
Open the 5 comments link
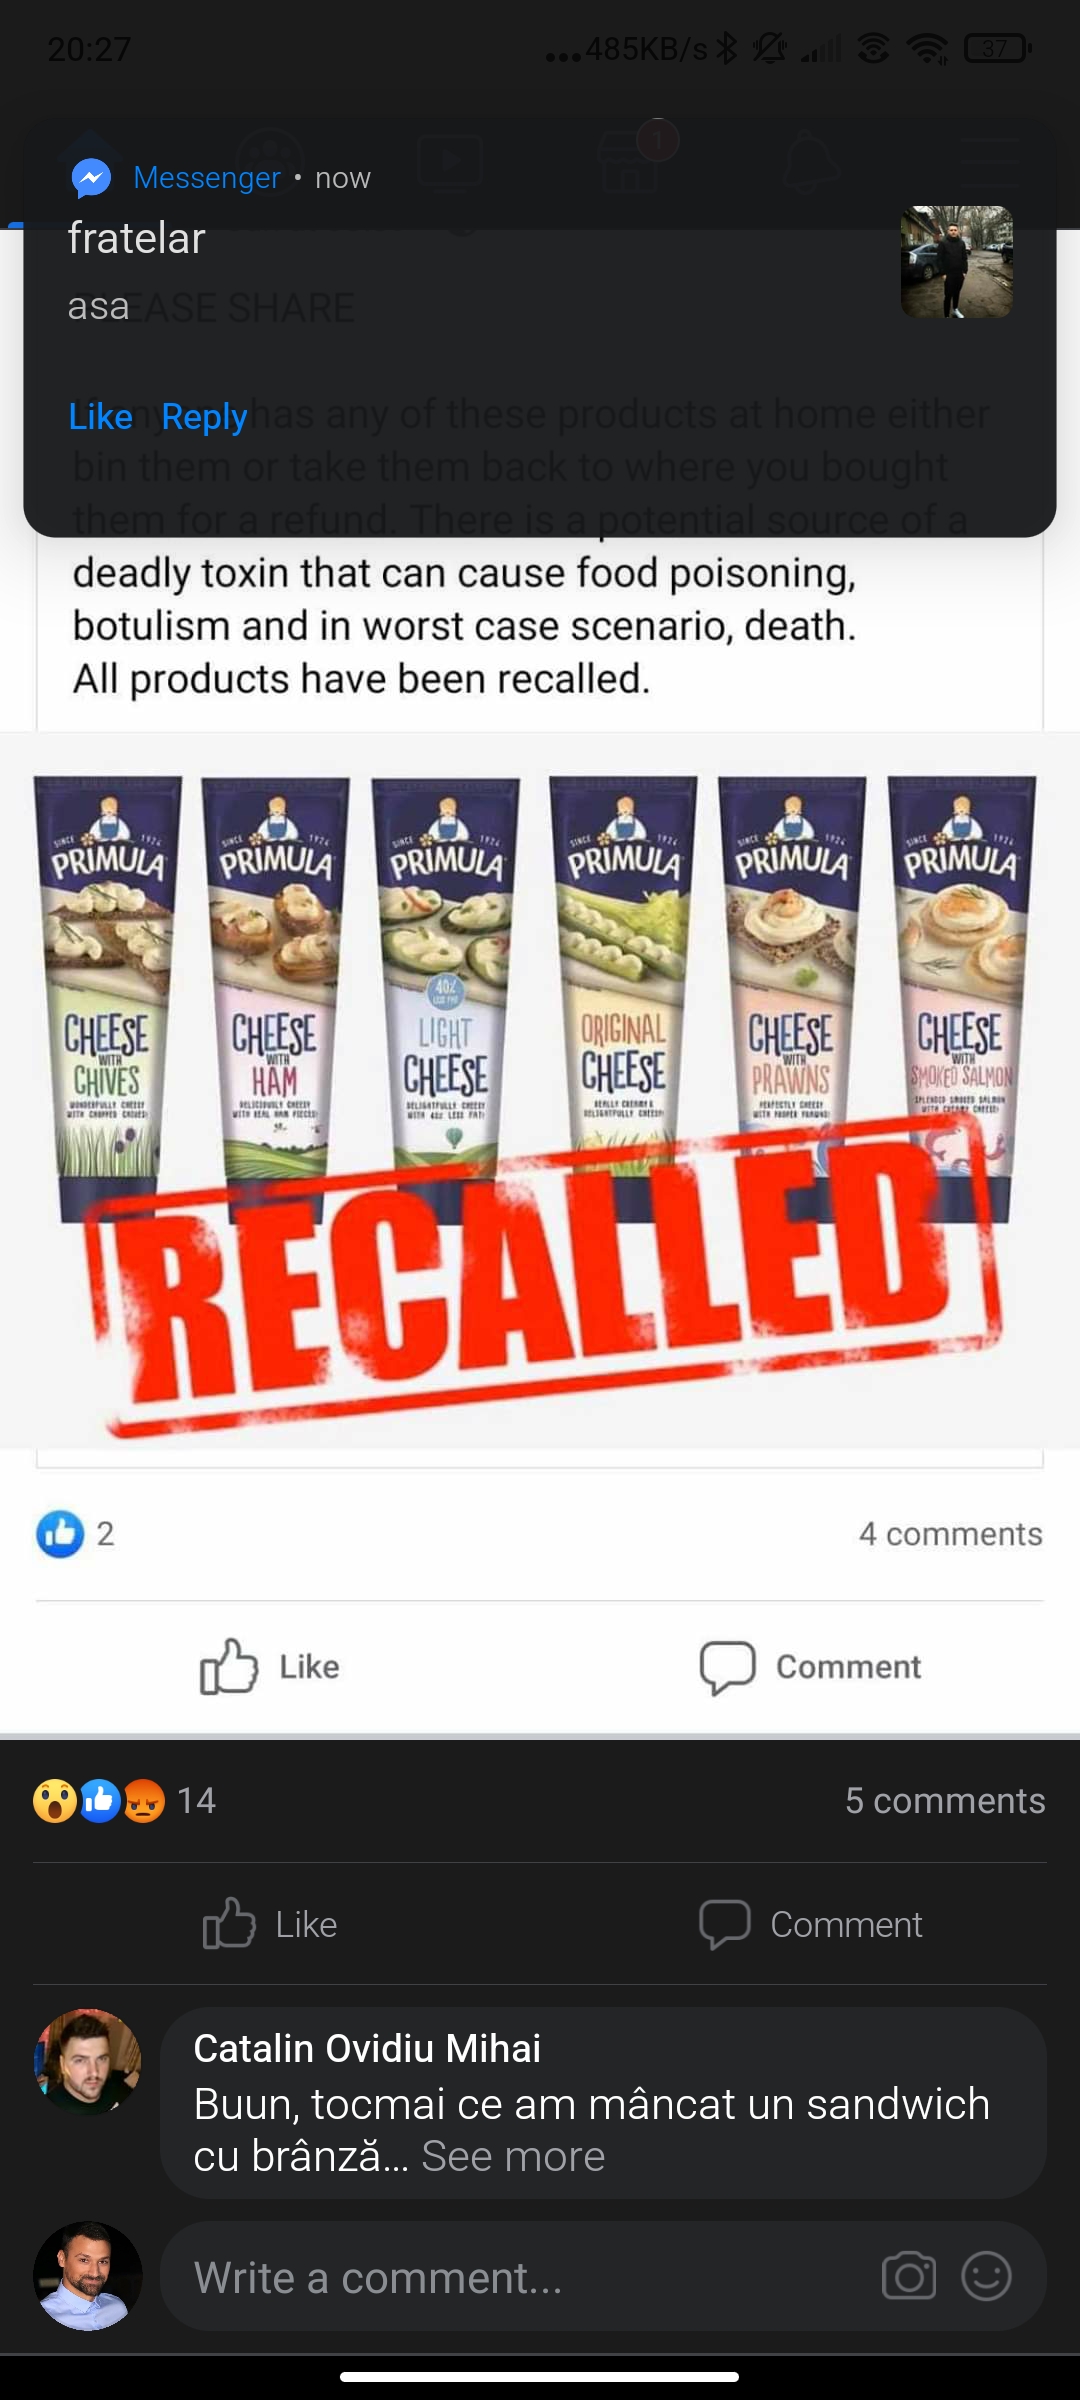point(945,1800)
